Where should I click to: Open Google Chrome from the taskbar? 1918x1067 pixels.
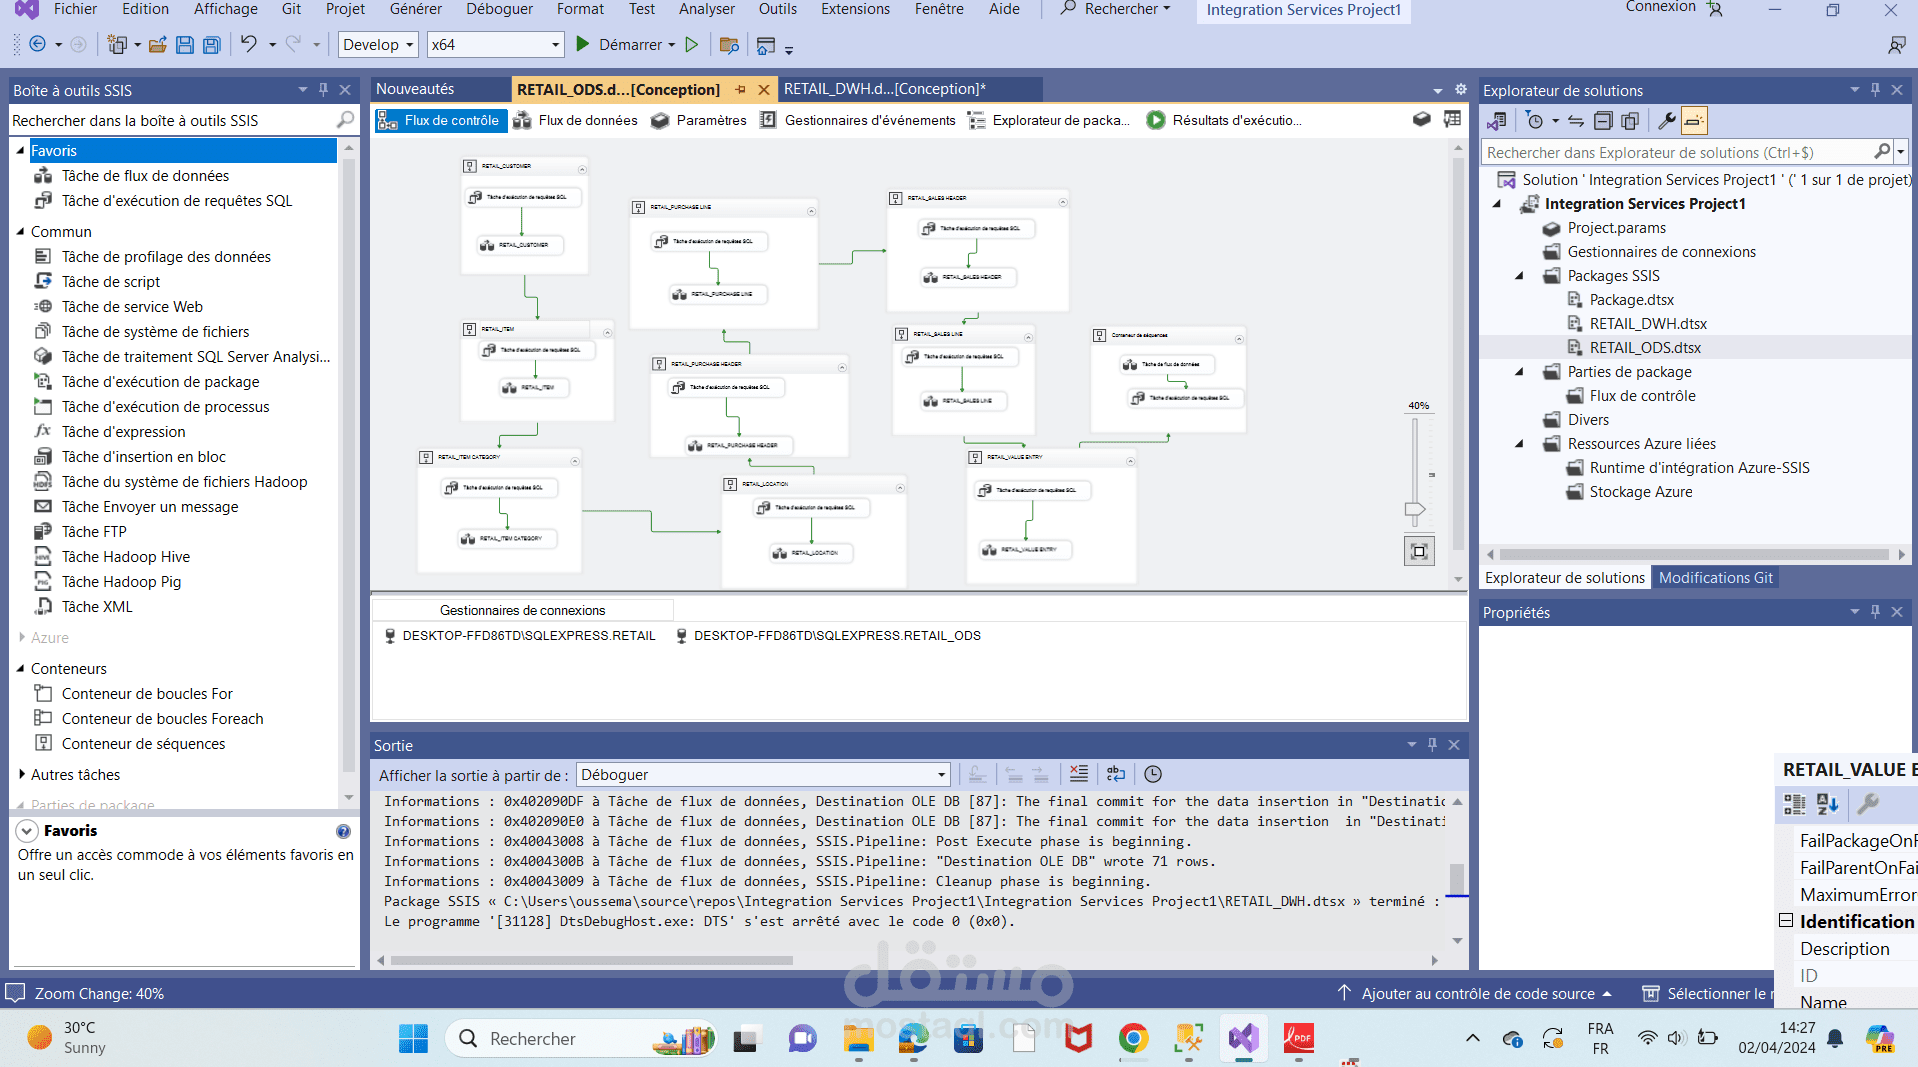(x=1133, y=1039)
